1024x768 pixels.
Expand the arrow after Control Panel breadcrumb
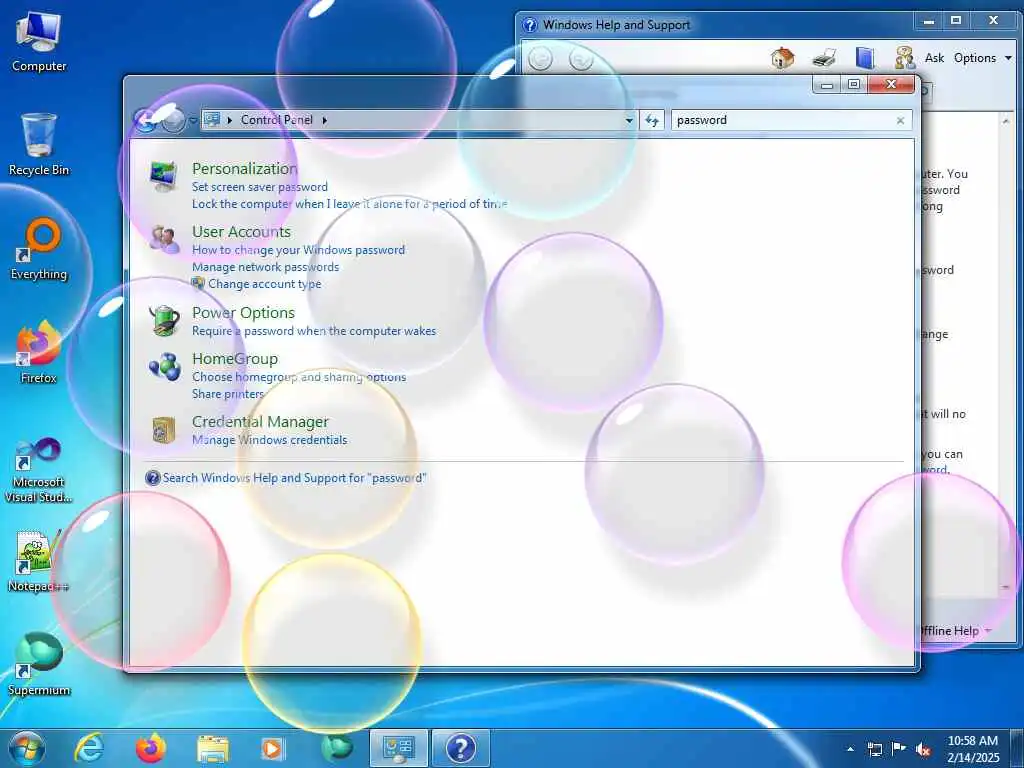click(325, 120)
